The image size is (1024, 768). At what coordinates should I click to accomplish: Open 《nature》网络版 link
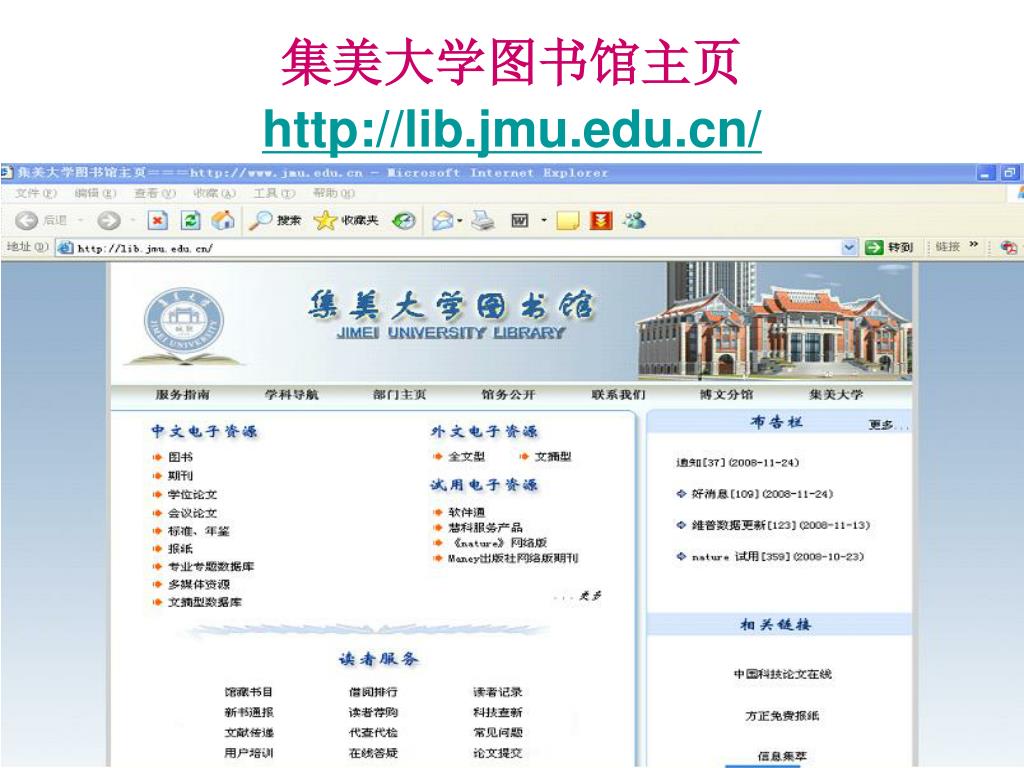[x=500, y=543]
